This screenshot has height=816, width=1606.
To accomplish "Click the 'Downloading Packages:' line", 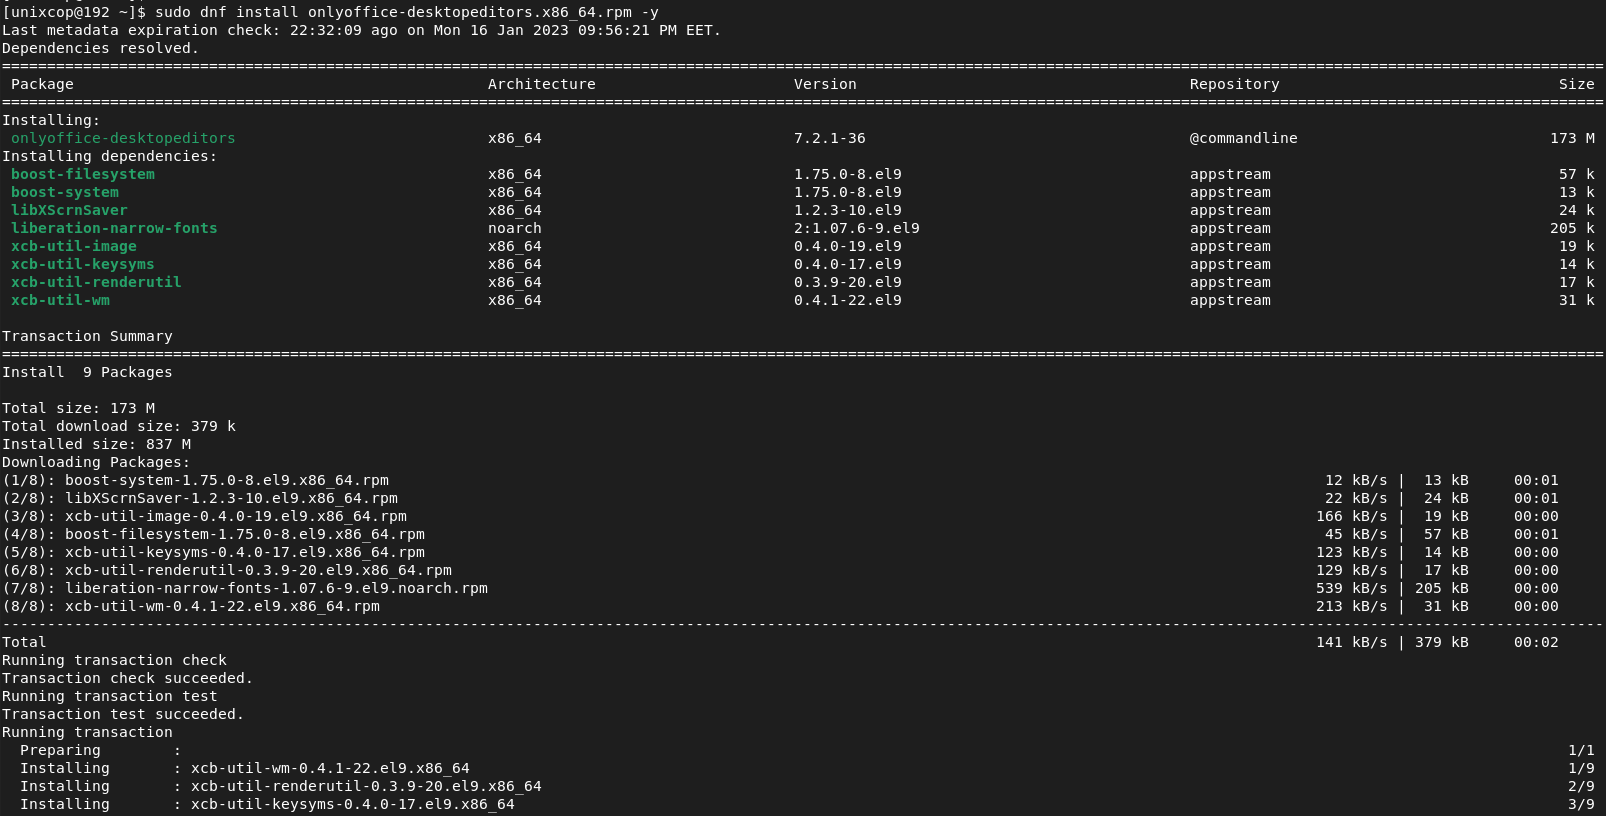I will [96, 462].
